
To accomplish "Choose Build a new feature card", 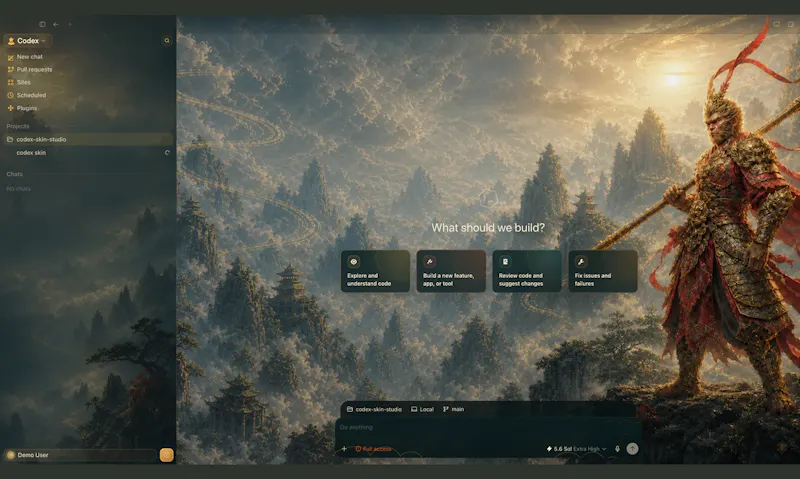I will tap(451, 271).
